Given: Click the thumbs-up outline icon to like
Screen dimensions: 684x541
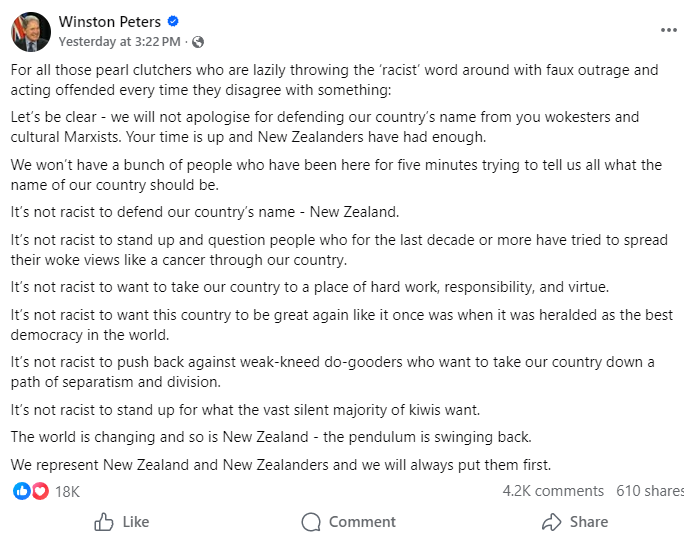Looking at the screenshot, I should coord(104,522).
